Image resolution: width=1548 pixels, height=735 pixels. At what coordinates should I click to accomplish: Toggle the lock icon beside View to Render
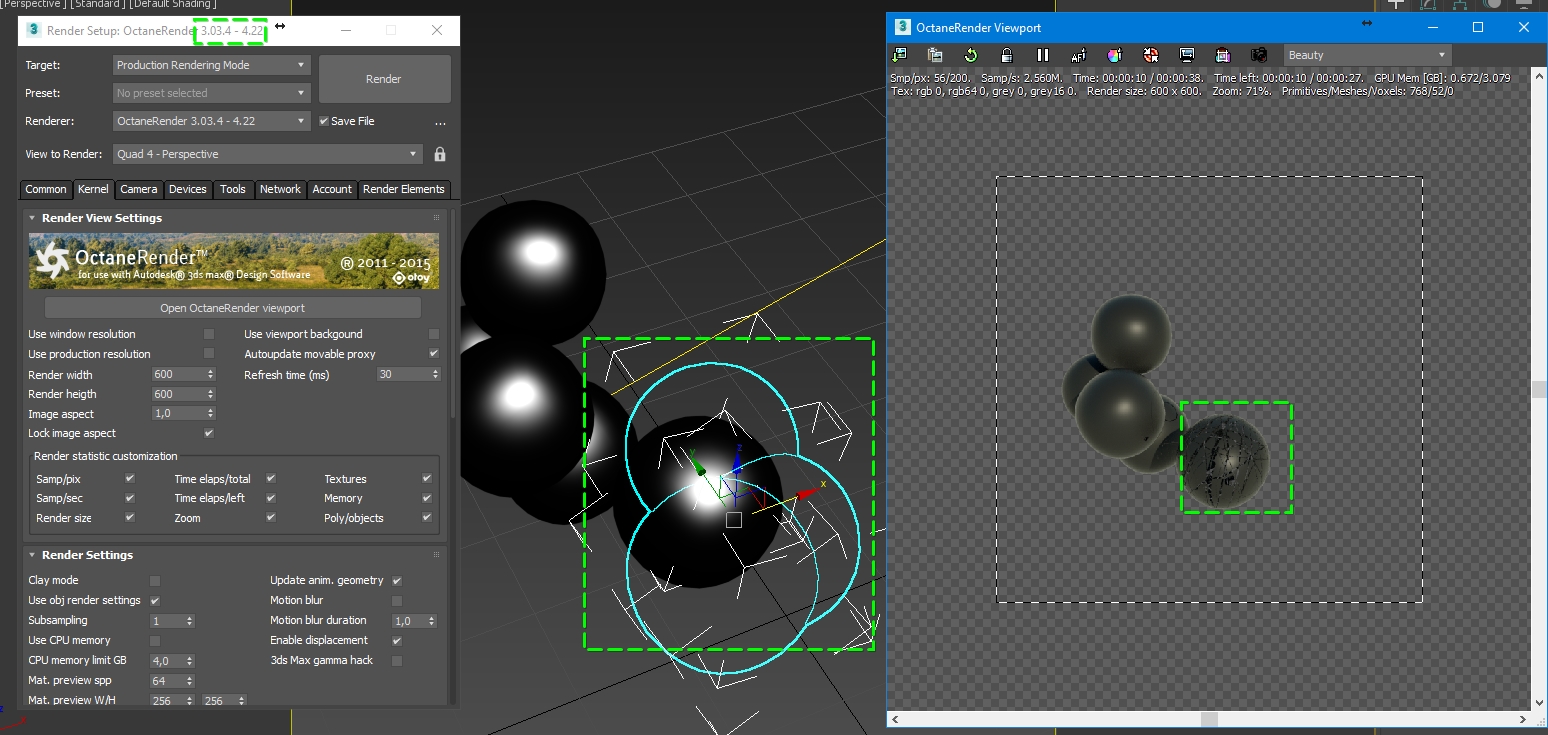[x=440, y=154]
